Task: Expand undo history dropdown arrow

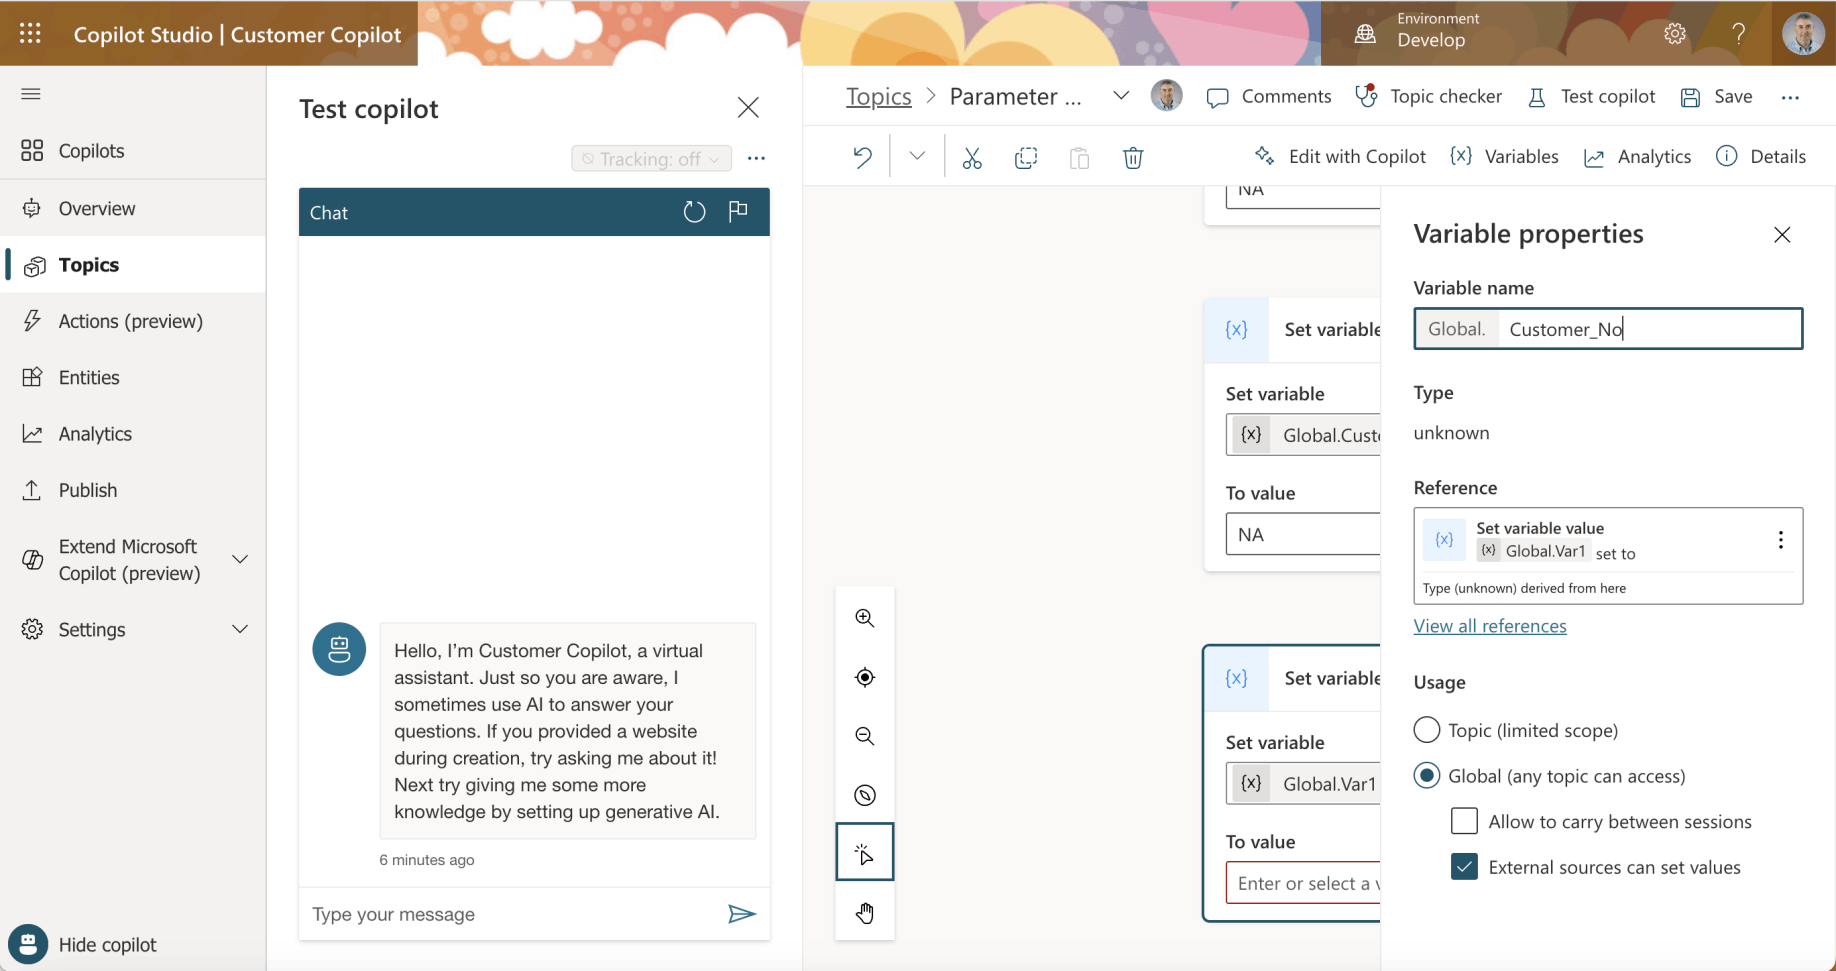Action: [x=917, y=156]
